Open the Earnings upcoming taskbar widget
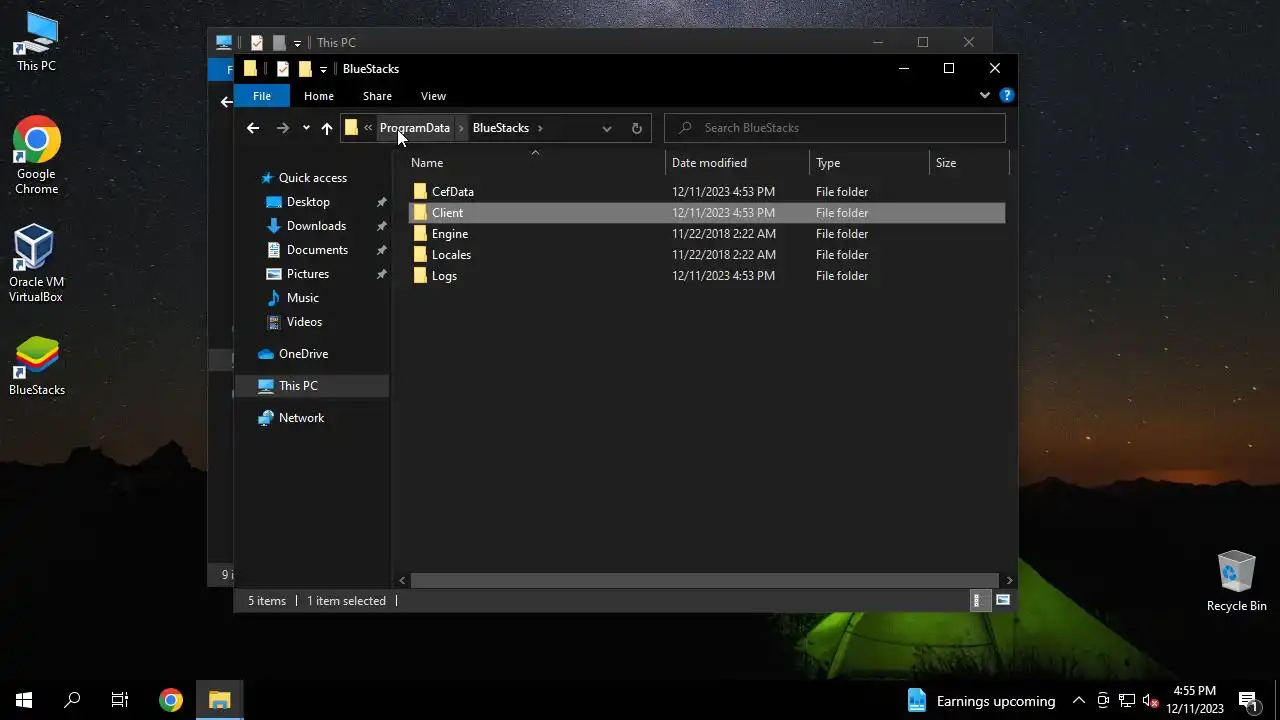Screen dimensions: 1280x720 [x=981, y=701]
